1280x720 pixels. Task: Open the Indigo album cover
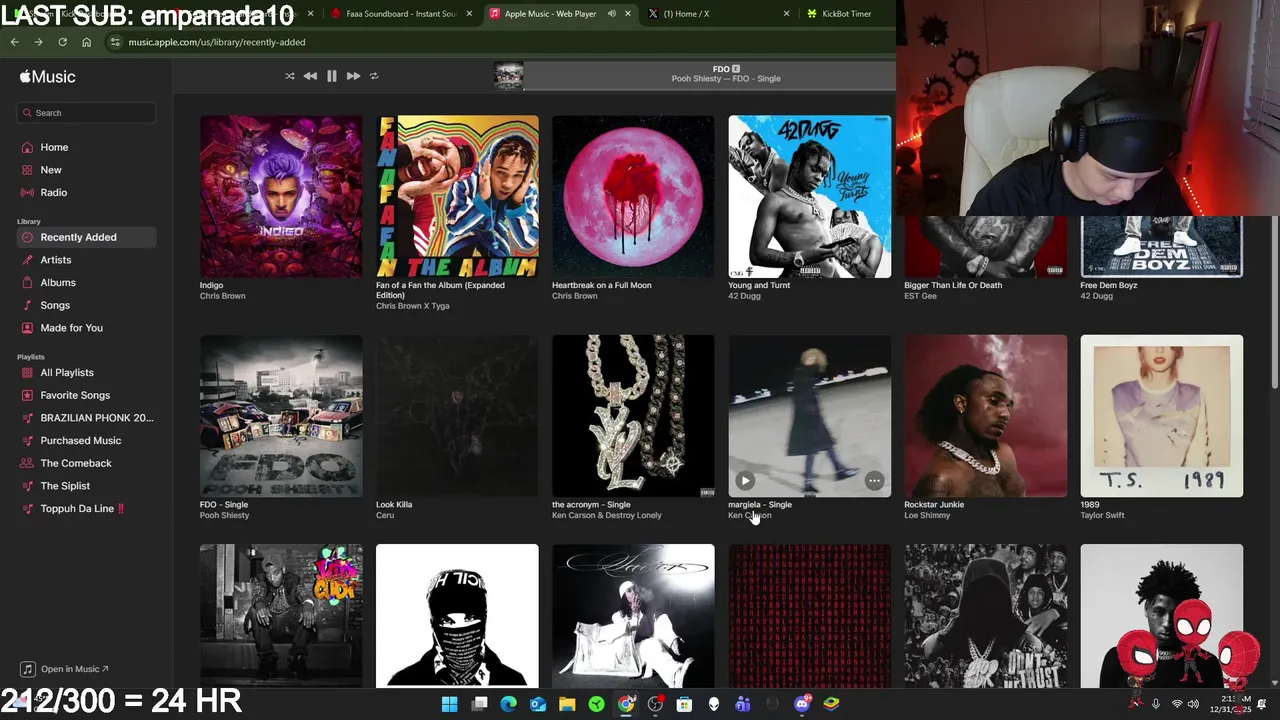tap(281, 196)
